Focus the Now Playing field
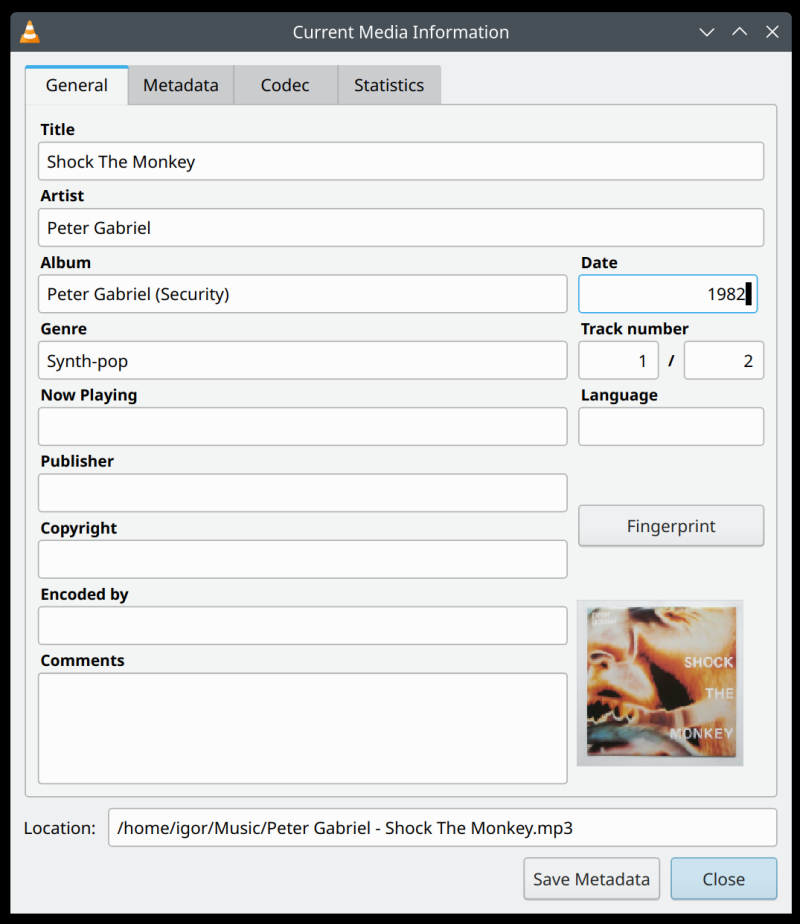 click(x=300, y=426)
